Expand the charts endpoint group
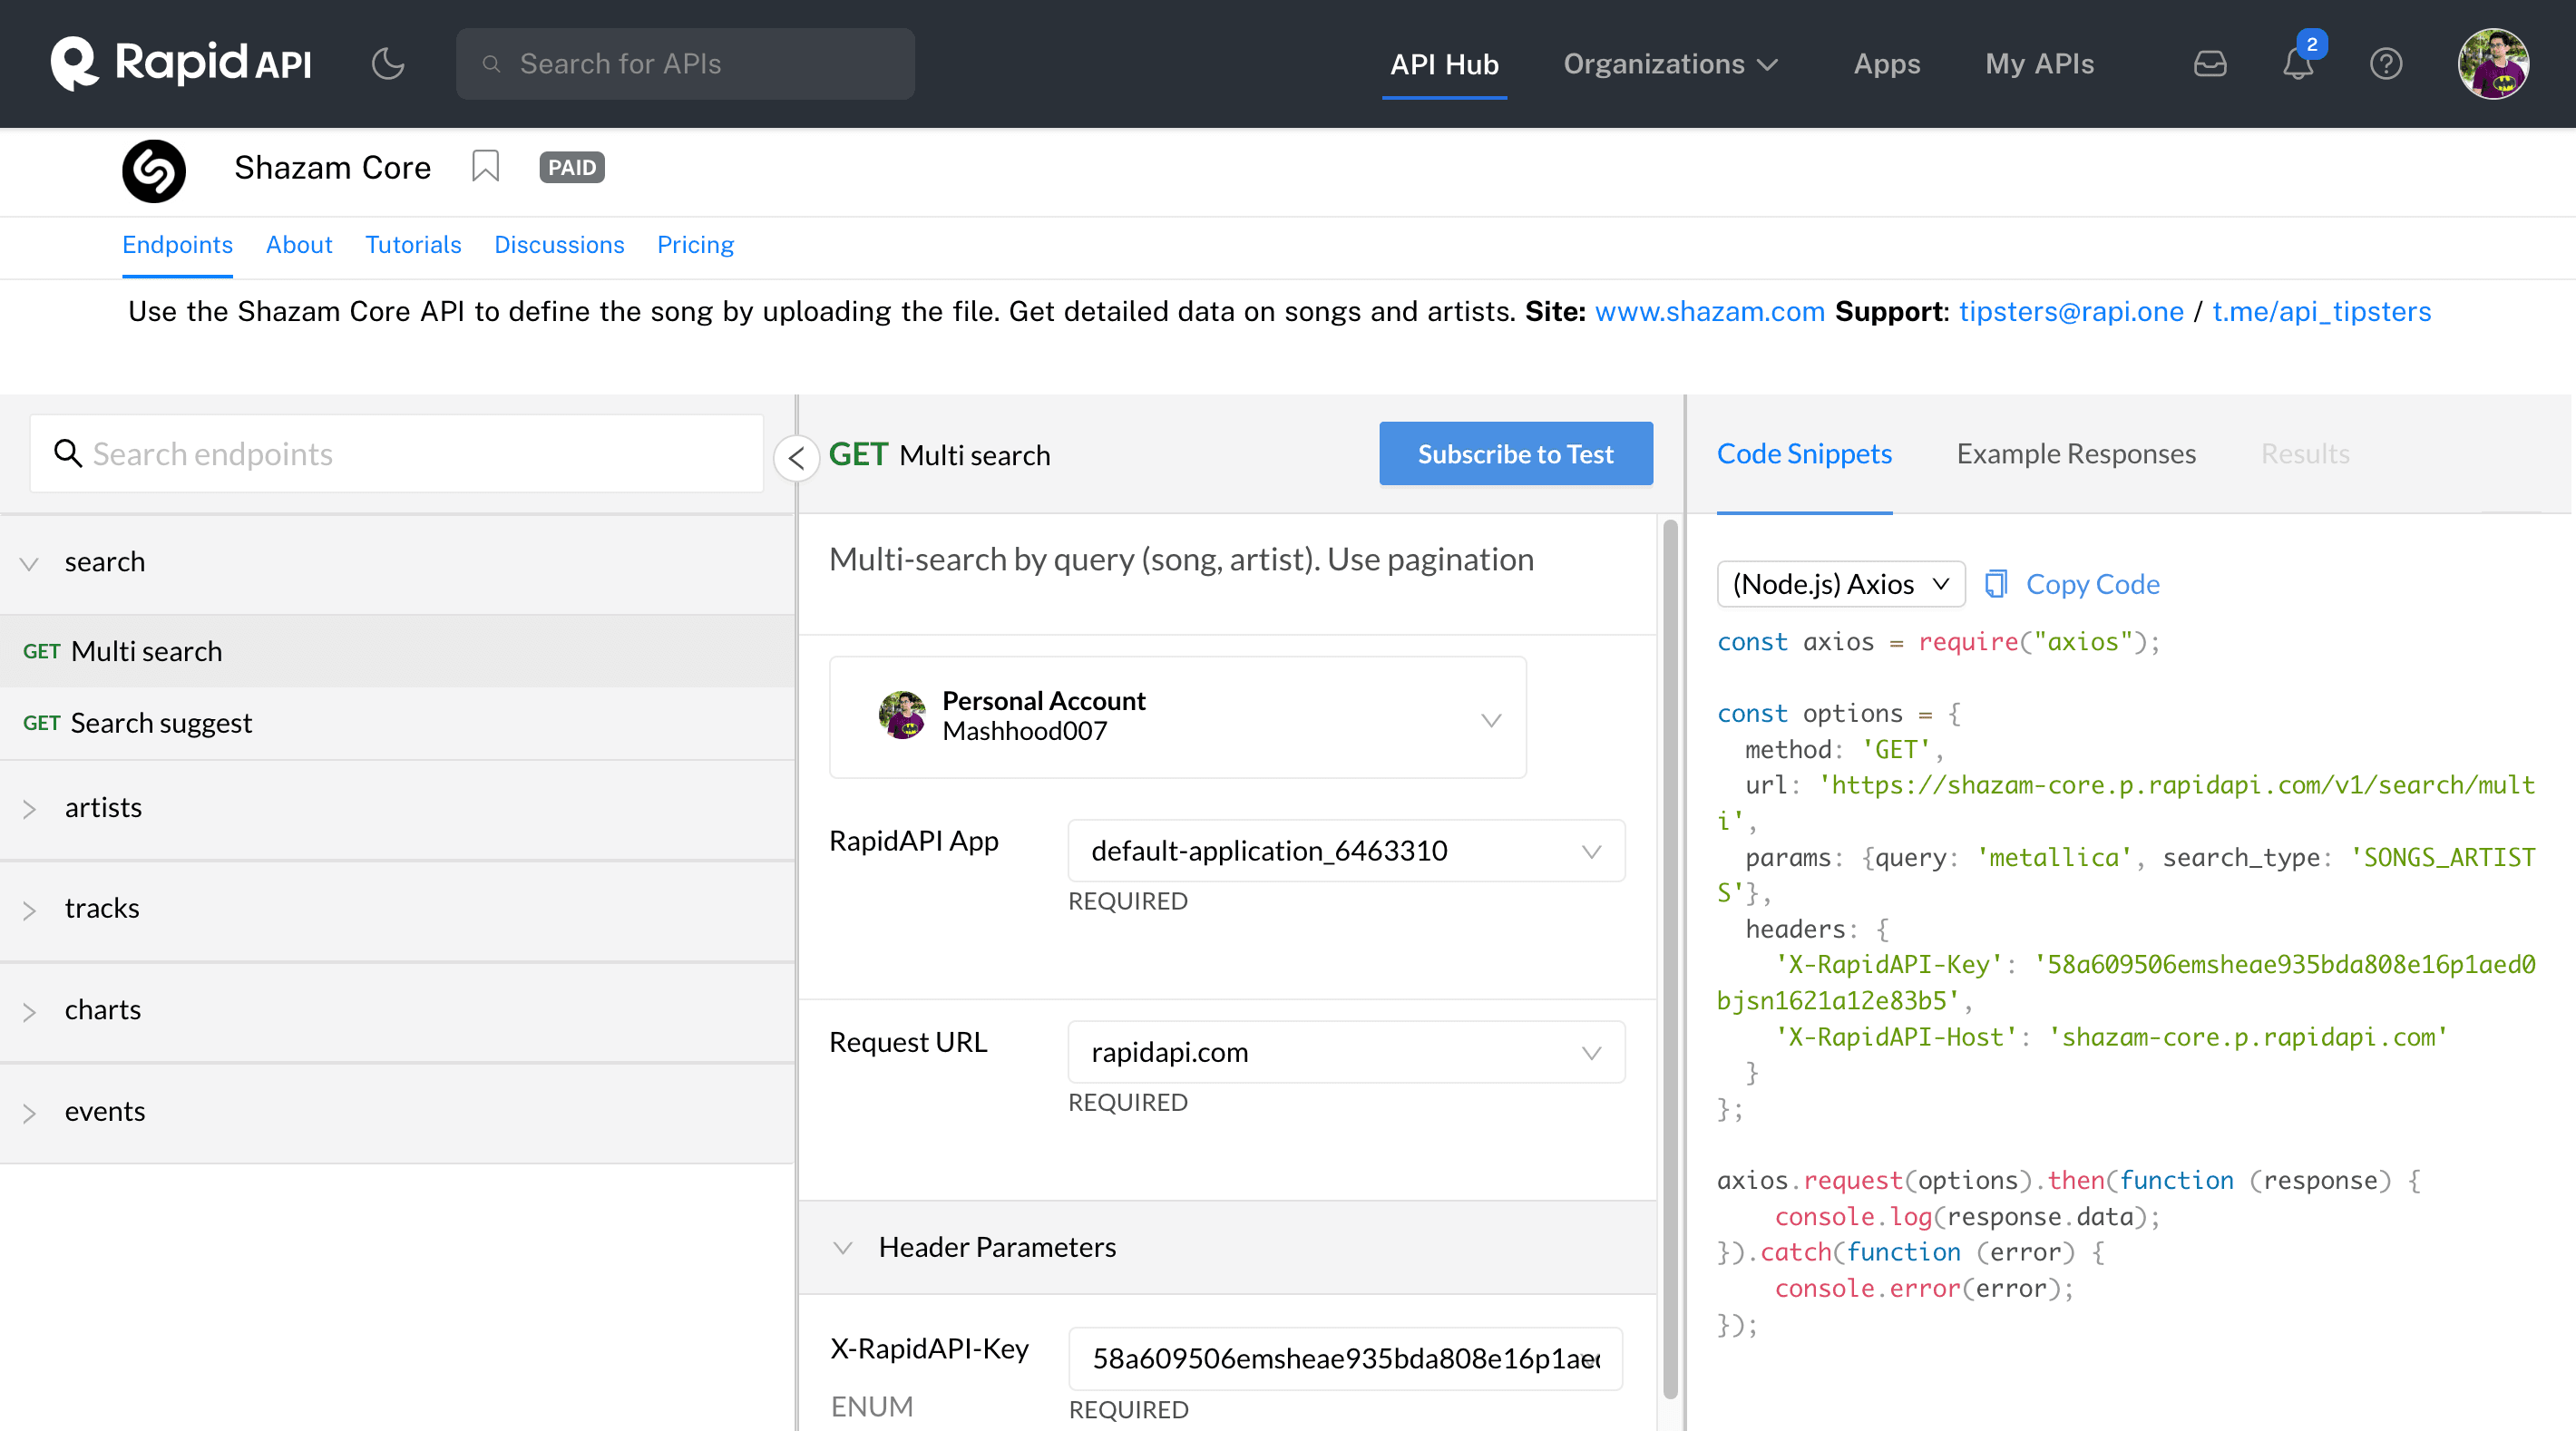2576x1431 pixels. (397, 1010)
